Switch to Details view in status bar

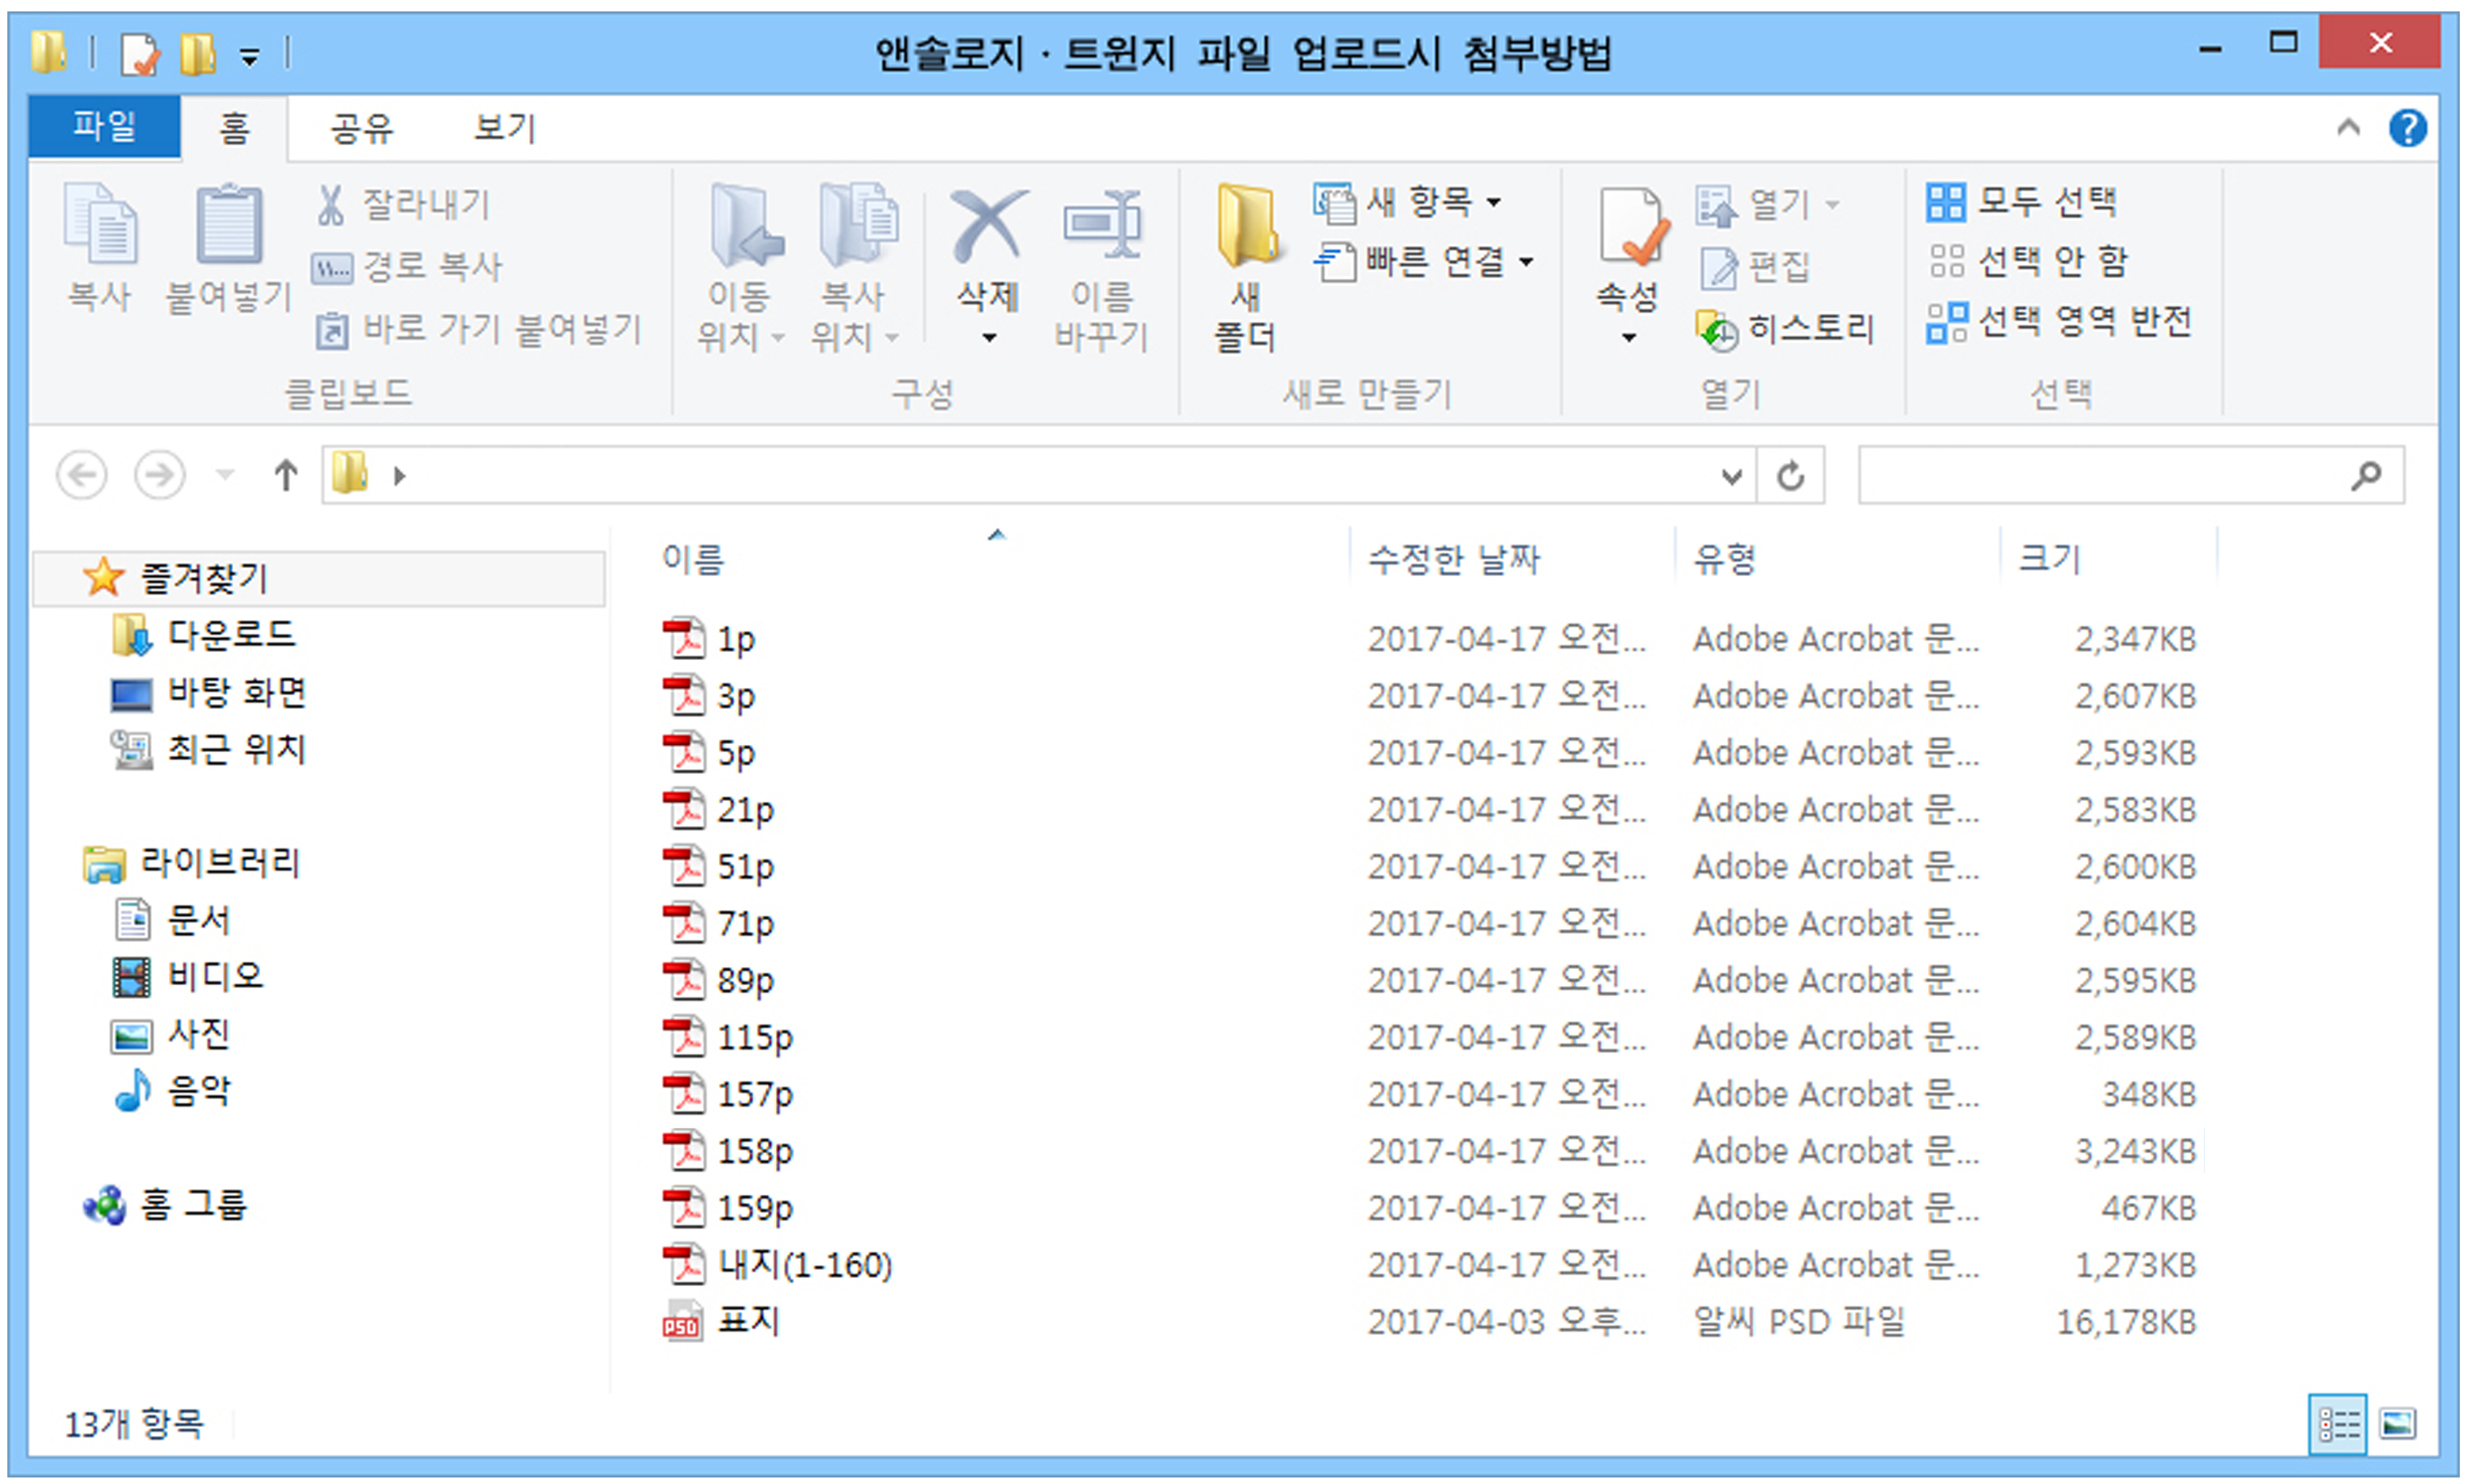tap(2338, 1423)
